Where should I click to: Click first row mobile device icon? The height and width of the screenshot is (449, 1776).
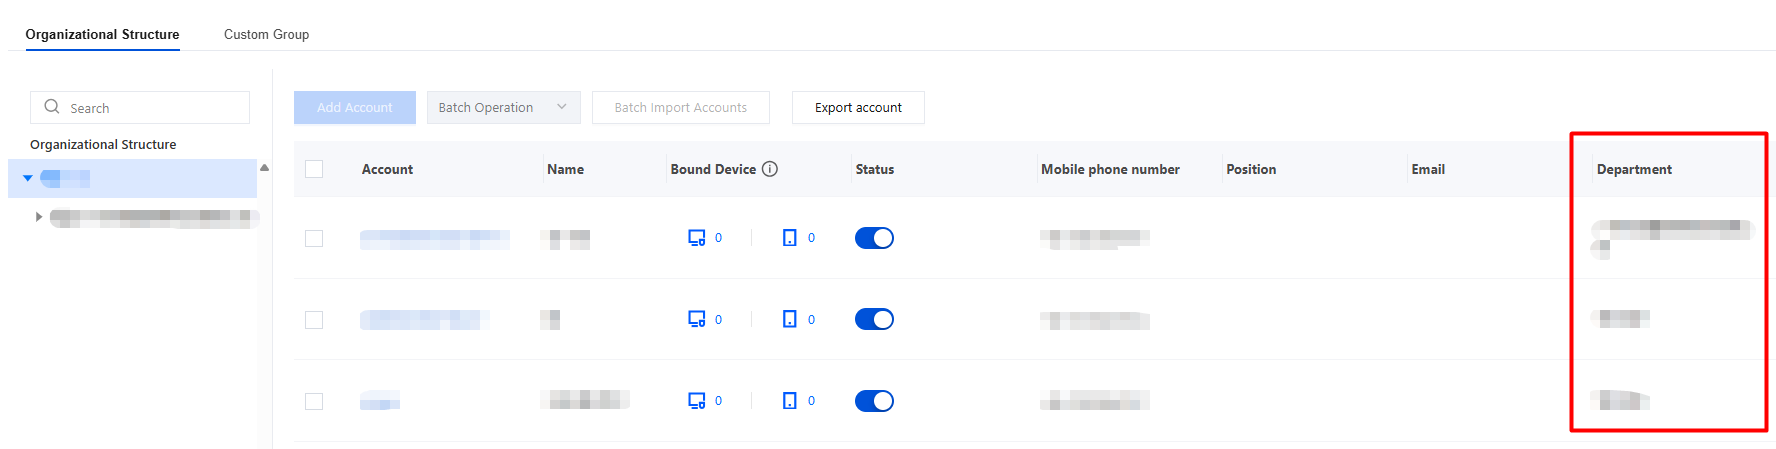(x=790, y=238)
